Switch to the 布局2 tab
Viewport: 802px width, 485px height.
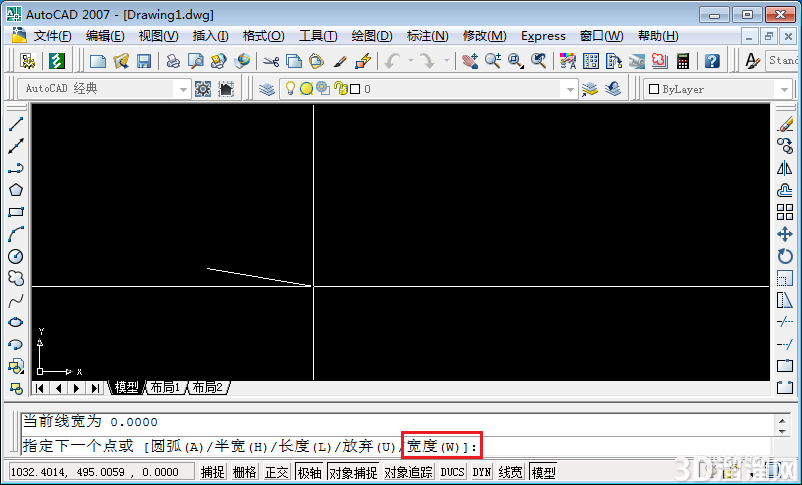point(208,387)
